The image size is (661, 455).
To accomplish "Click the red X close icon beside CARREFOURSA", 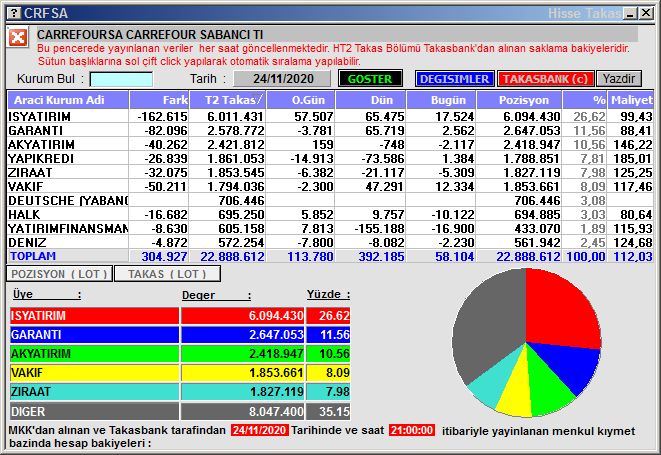I will click(x=18, y=38).
